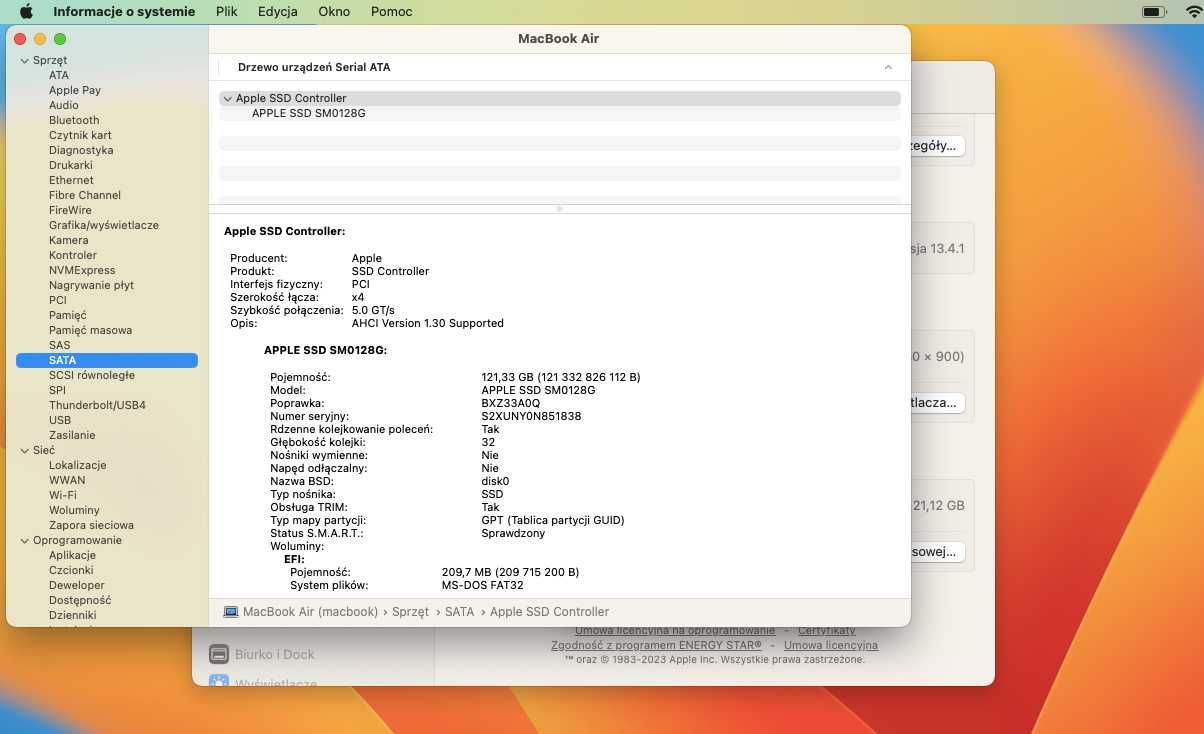Click the Biurko i Dock icon in Settings window
This screenshot has height=734, width=1204.
[x=219, y=654]
